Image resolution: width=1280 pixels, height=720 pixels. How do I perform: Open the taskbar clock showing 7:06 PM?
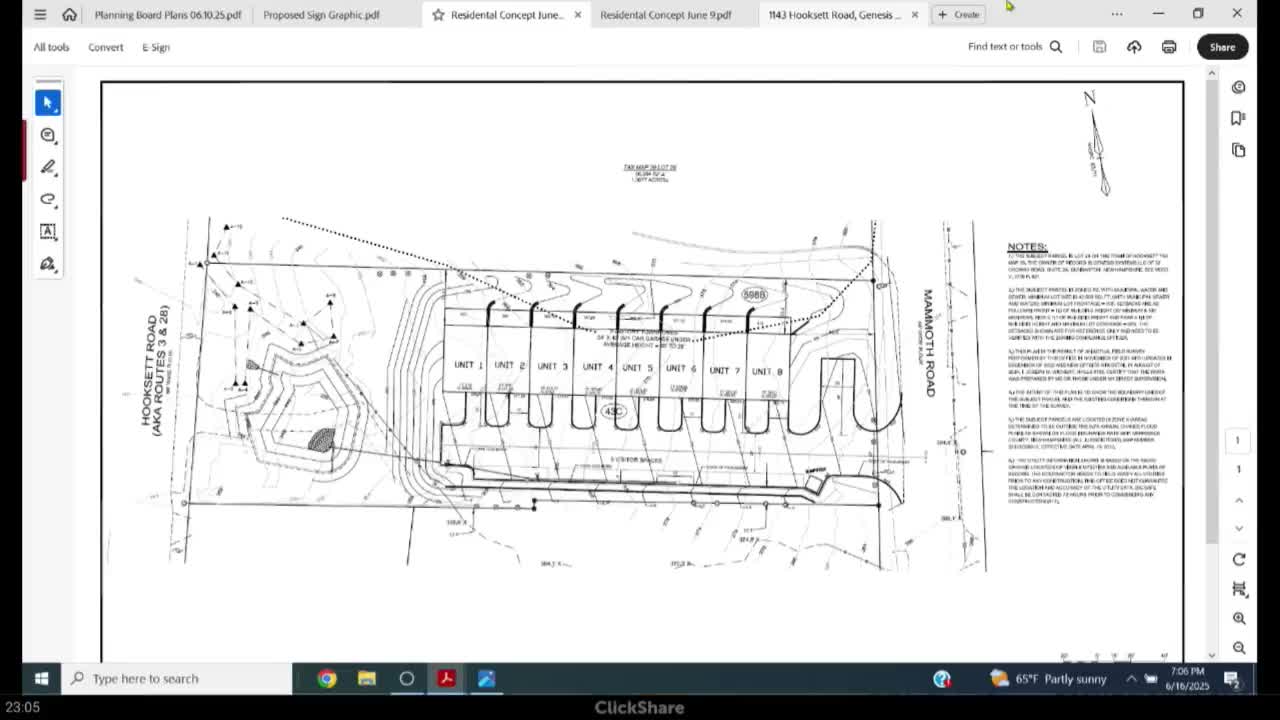[1187, 679]
